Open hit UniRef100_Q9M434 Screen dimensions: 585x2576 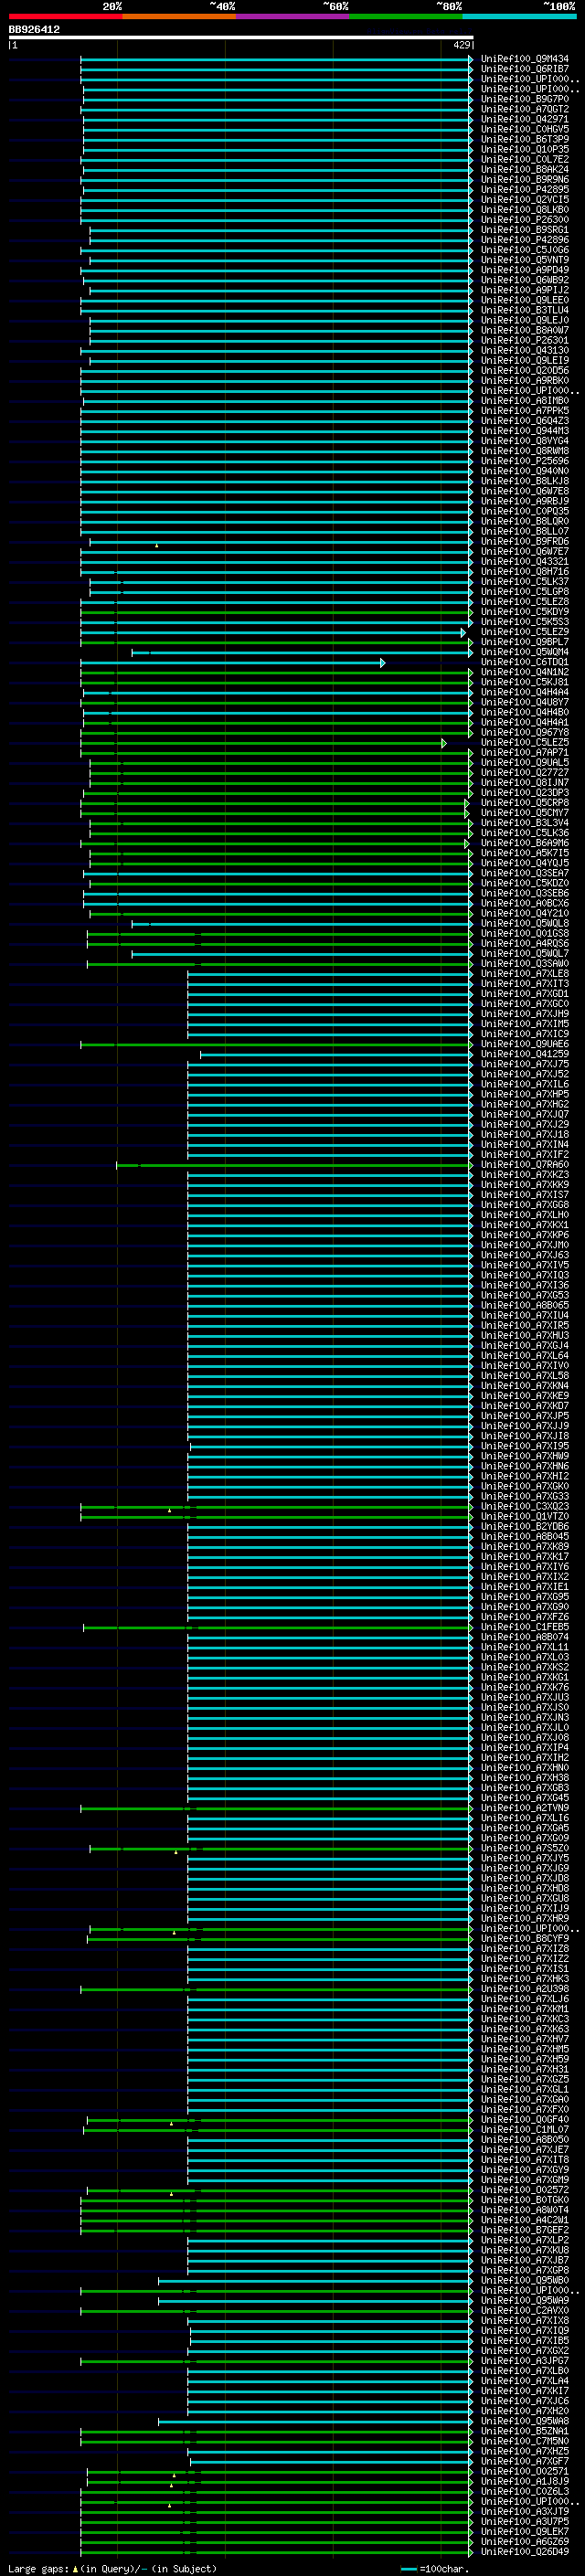pyautogui.click(x=525, y=60)
